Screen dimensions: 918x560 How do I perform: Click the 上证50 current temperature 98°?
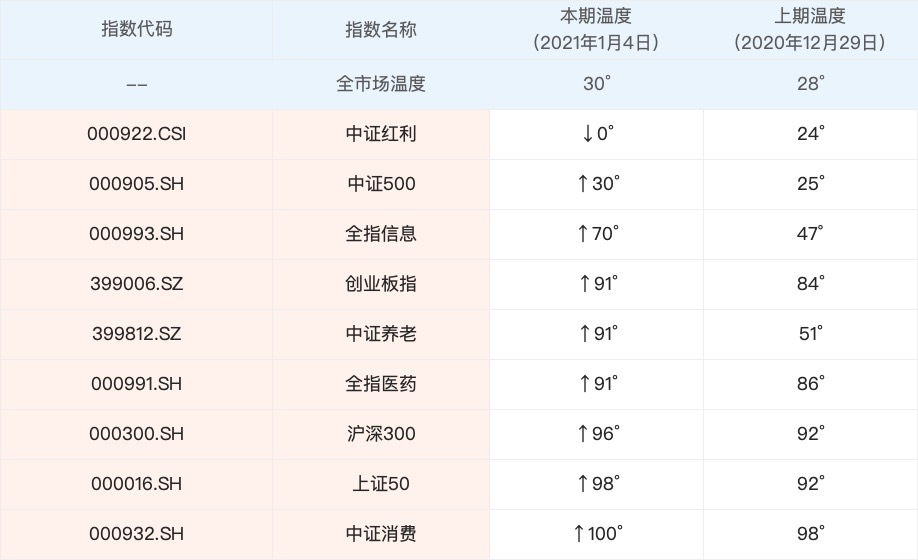pos(599,484)
